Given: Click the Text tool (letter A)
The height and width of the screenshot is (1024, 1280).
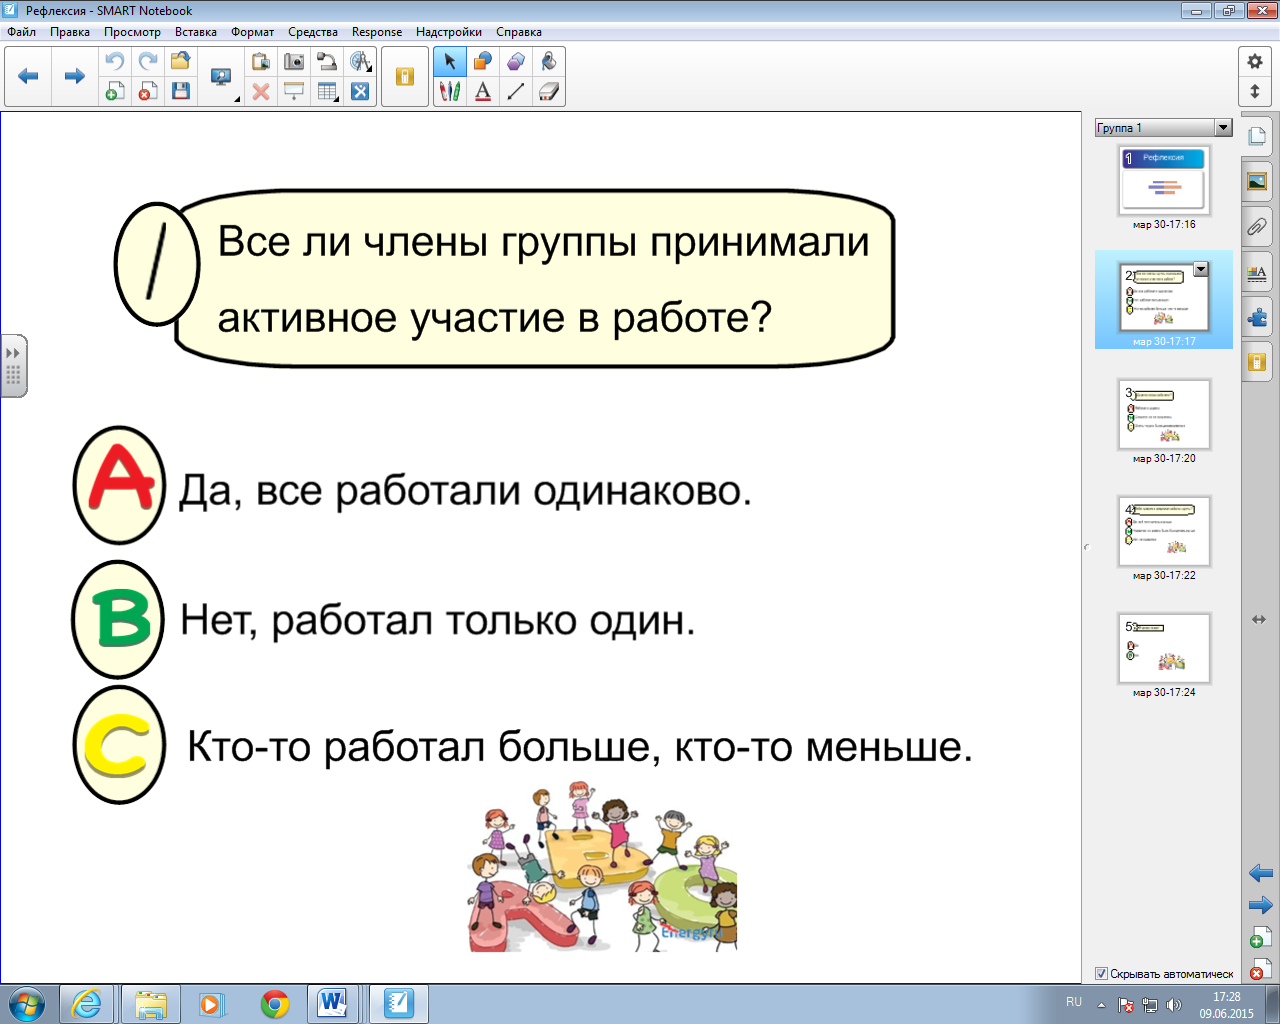Looking at the screenshot, I should point(483,92).
